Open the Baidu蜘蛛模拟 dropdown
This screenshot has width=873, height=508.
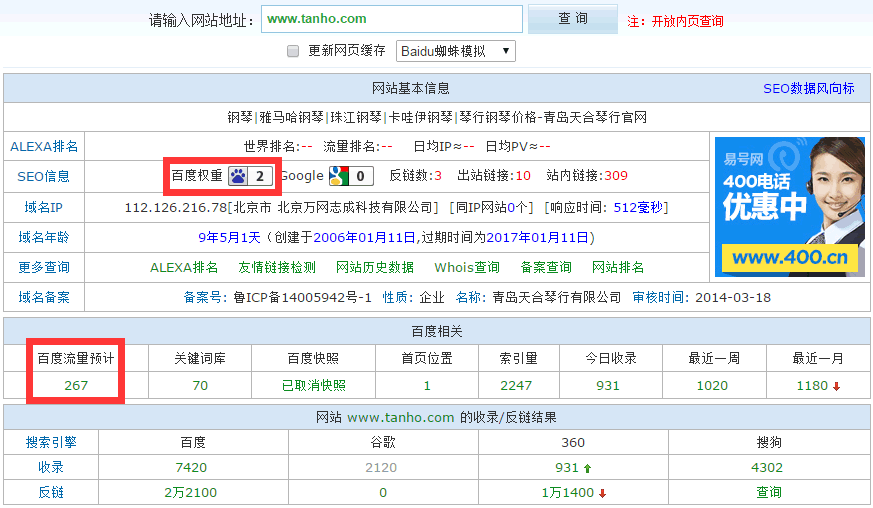tap(455, 51)
